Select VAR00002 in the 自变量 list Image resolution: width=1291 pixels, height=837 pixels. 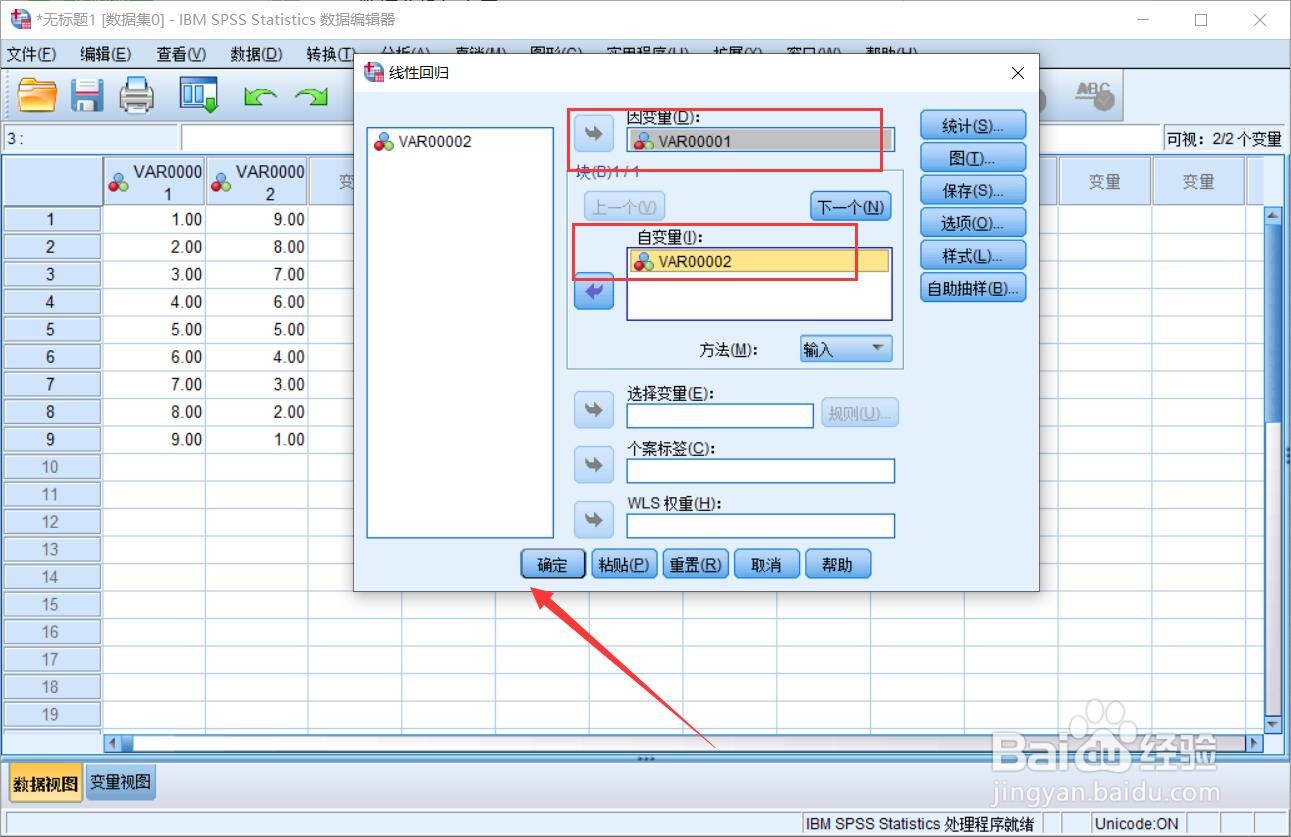(x=760, y=261)
